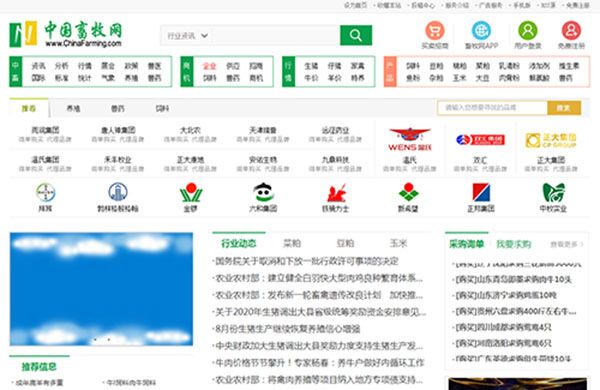Click the 中牧实业 brand logo
Viewport: 600px width, 390px height.
coord(553,193)
